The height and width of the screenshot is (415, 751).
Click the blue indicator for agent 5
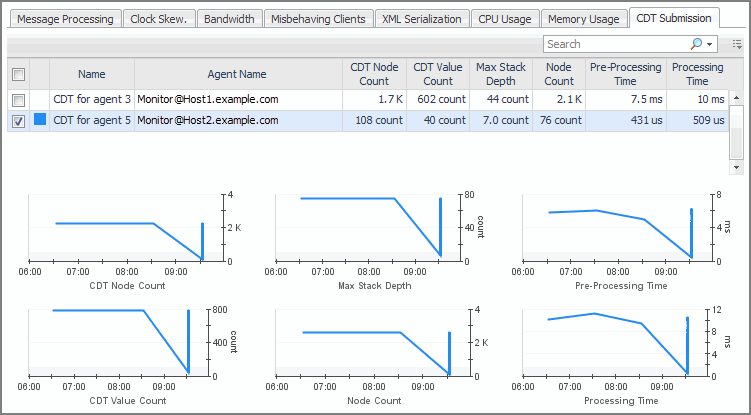[40, 120]
